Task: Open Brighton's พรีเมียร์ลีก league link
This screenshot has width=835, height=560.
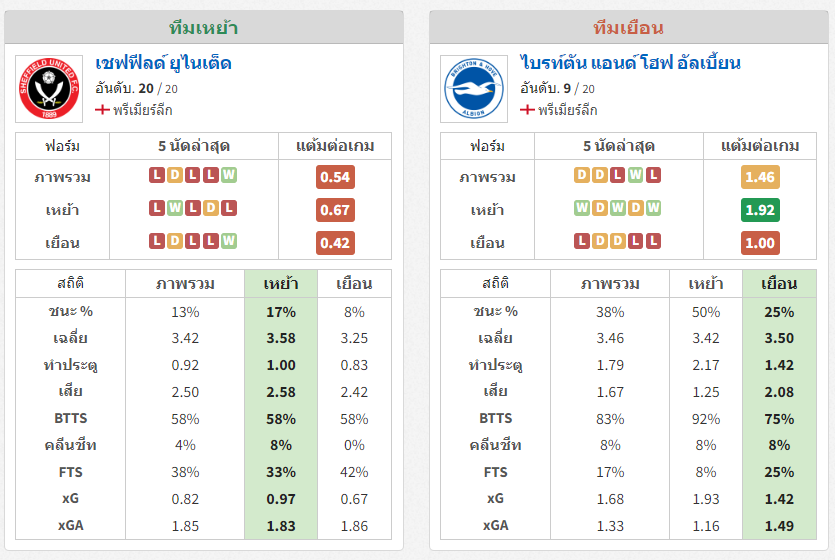Action: [568, 110]
